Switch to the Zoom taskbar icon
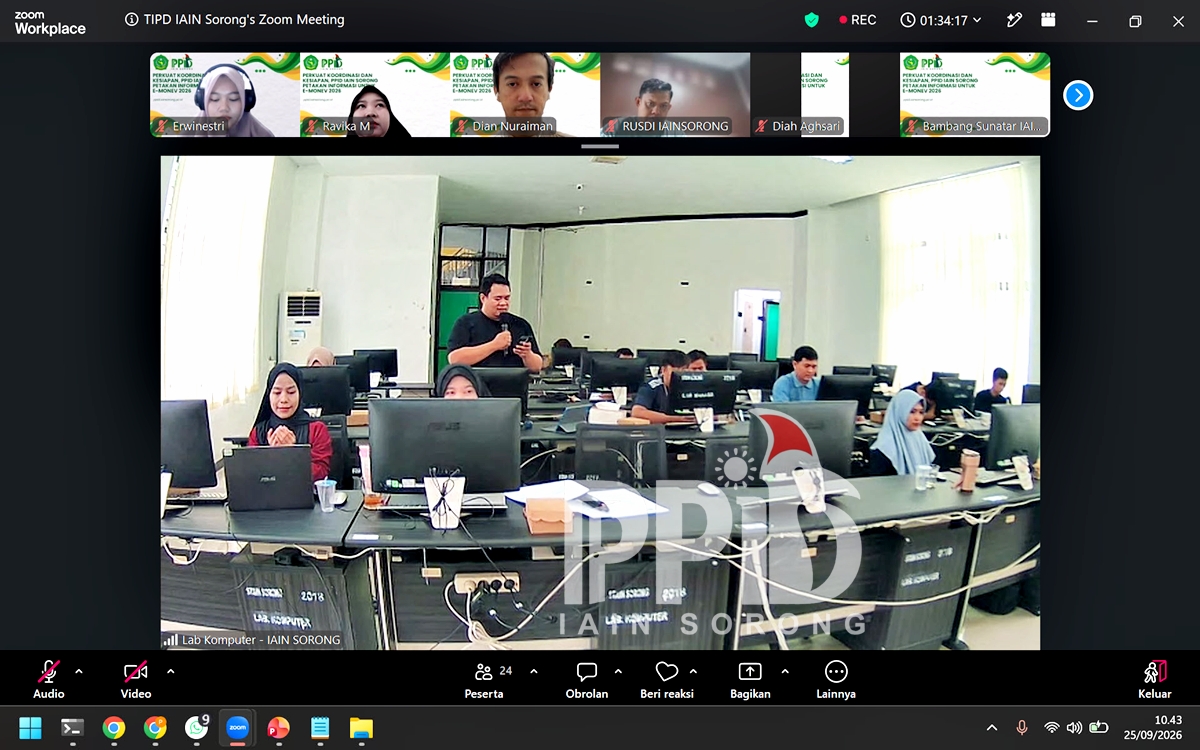Viewport: 1200px width, 750px height. pos(237,727)
